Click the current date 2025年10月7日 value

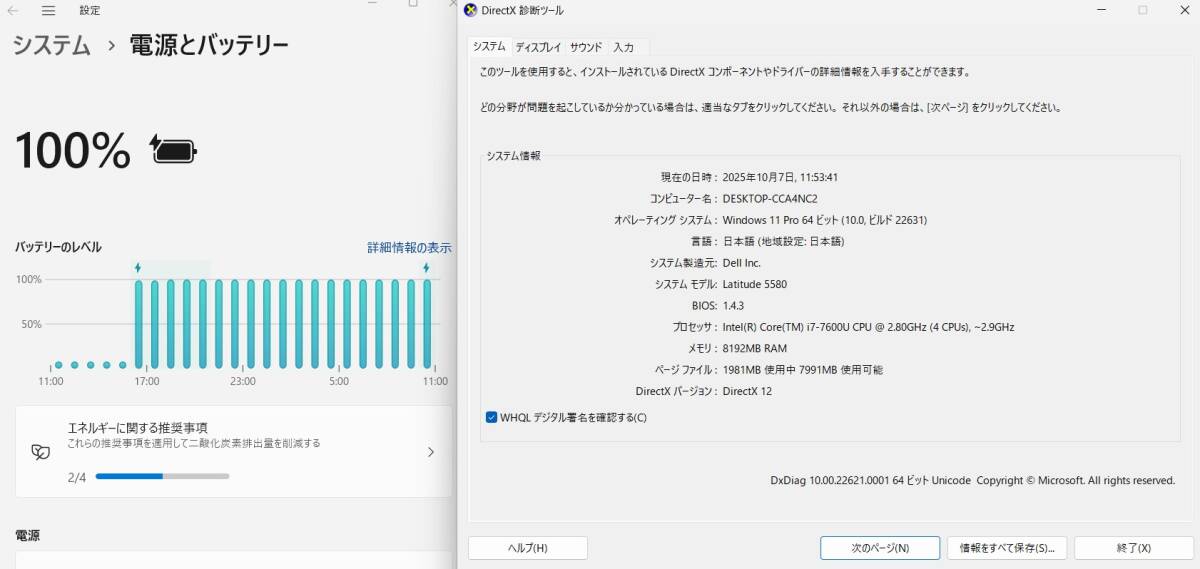click(780, 177)
